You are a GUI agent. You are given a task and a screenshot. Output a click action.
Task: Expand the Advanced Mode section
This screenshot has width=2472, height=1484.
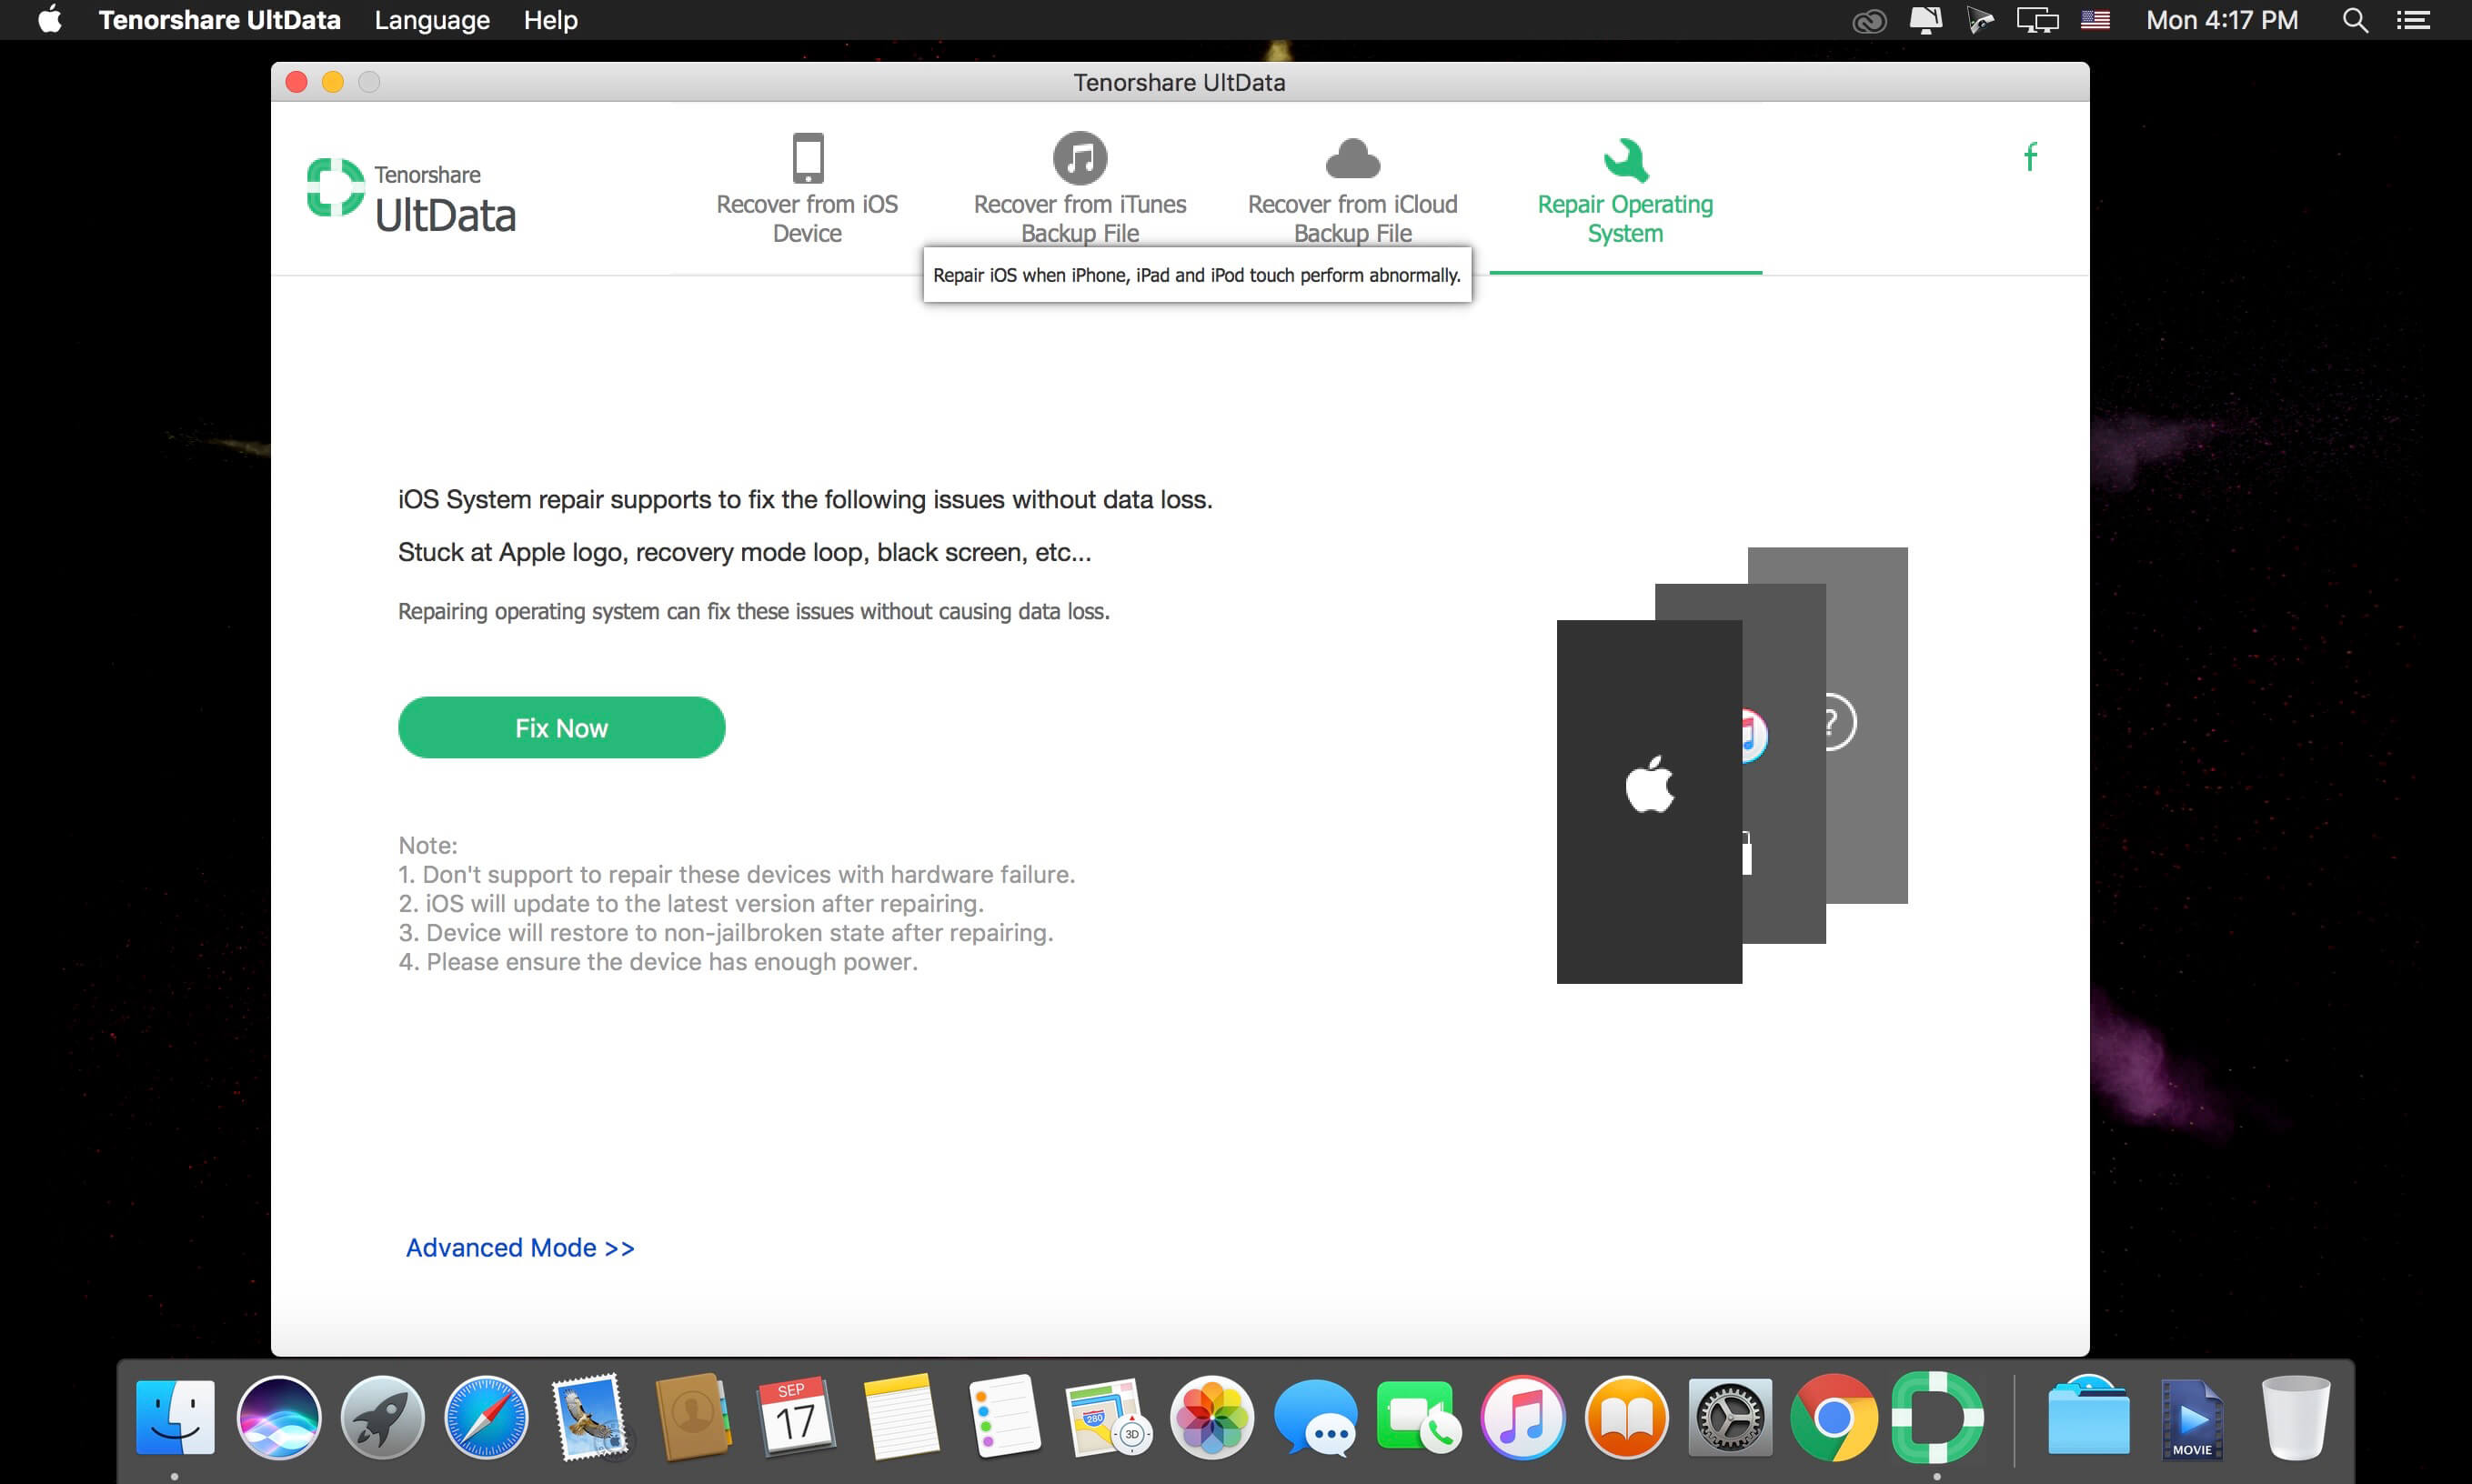point(519,1246)
